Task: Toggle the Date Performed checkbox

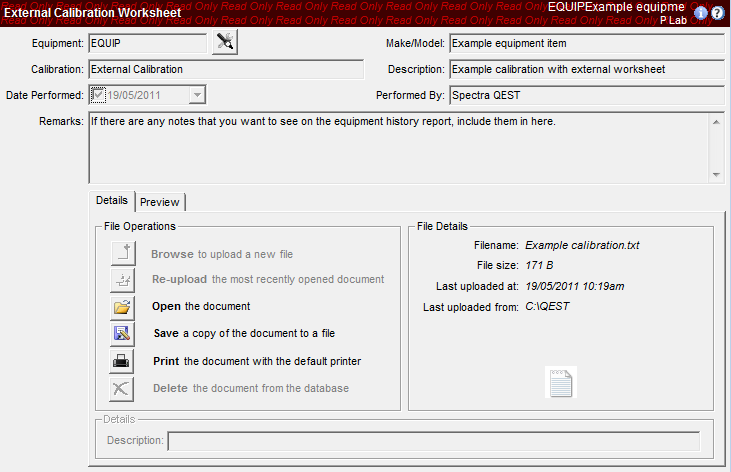Action: tap(97, 95)
